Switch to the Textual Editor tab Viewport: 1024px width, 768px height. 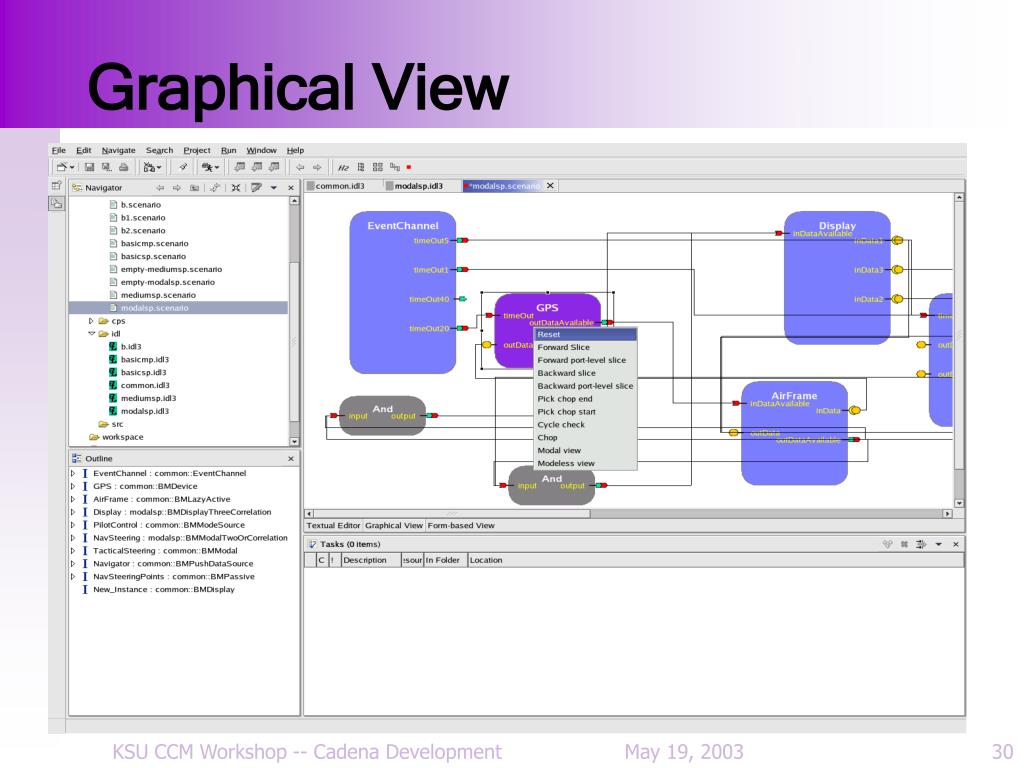point(333,525)
